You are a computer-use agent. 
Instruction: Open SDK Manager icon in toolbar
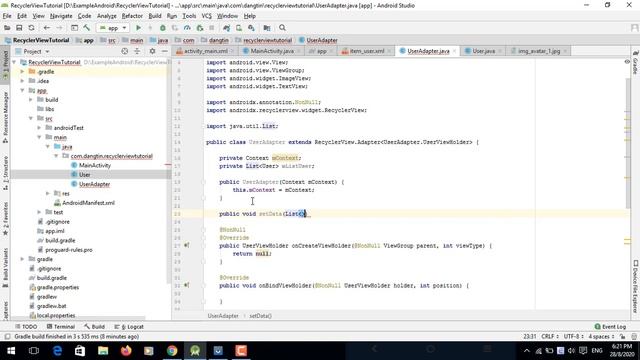(251, 28)
